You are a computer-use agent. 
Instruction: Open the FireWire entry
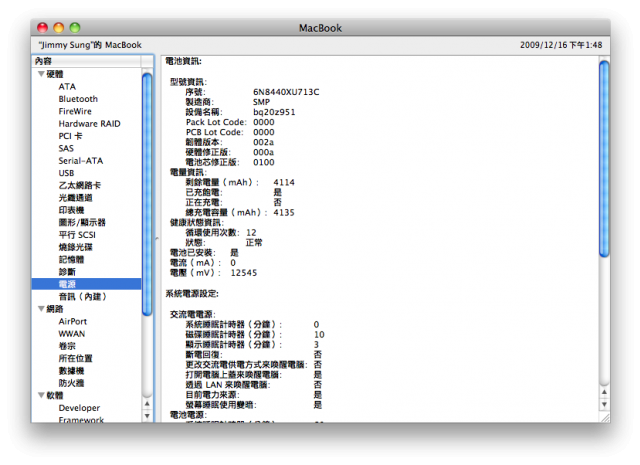pyautogui.click(x=75, y=111)
